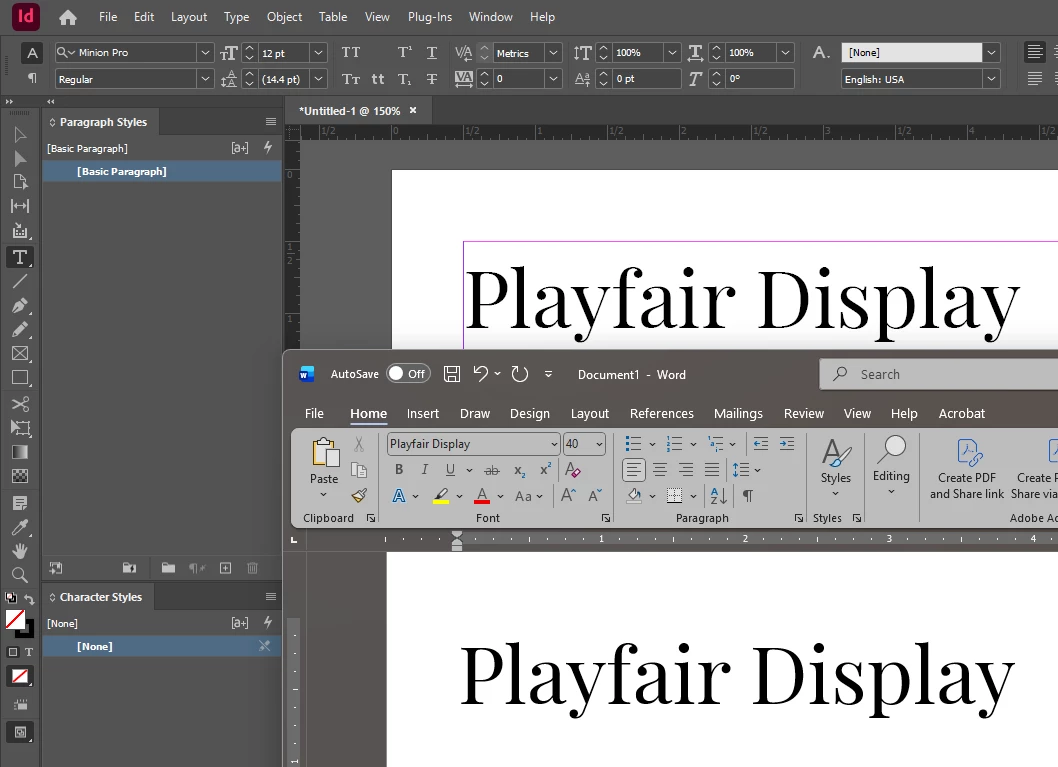Click the Save icon in Word title bar
This screenshot has width=1058, height=767.
coord(451,374)
